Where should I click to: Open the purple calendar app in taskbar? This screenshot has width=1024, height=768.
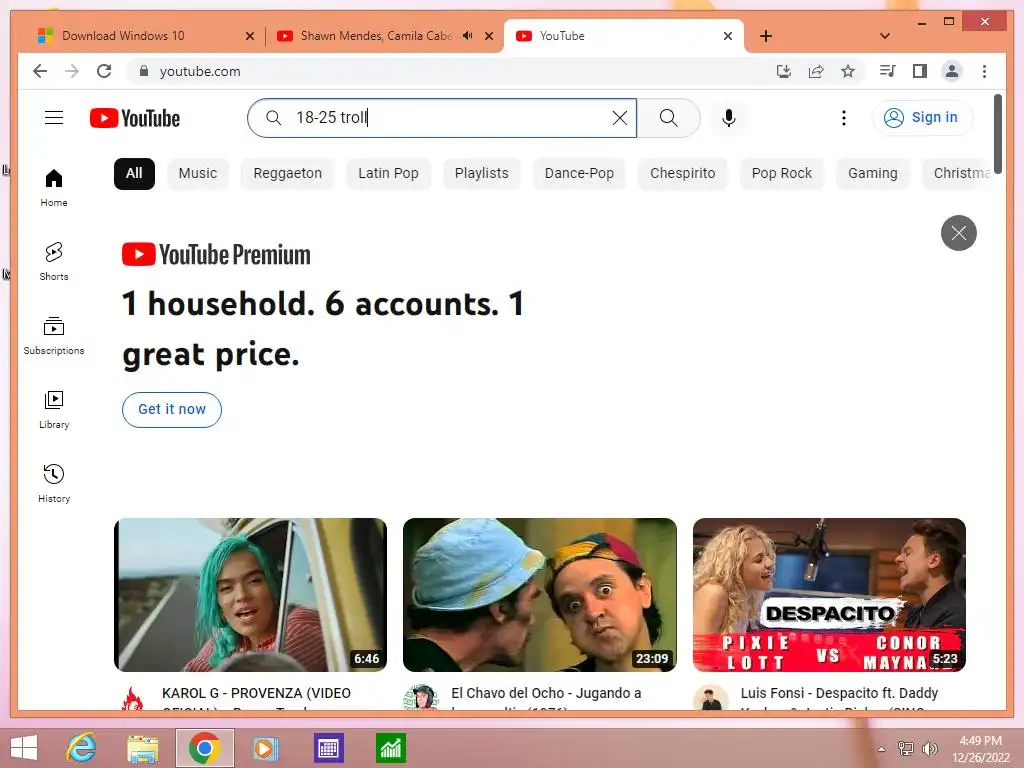pyautogui.click(x=328, y=748)
